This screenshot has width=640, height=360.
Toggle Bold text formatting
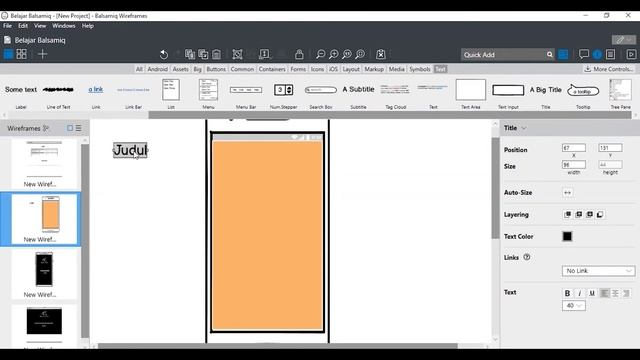567,293
